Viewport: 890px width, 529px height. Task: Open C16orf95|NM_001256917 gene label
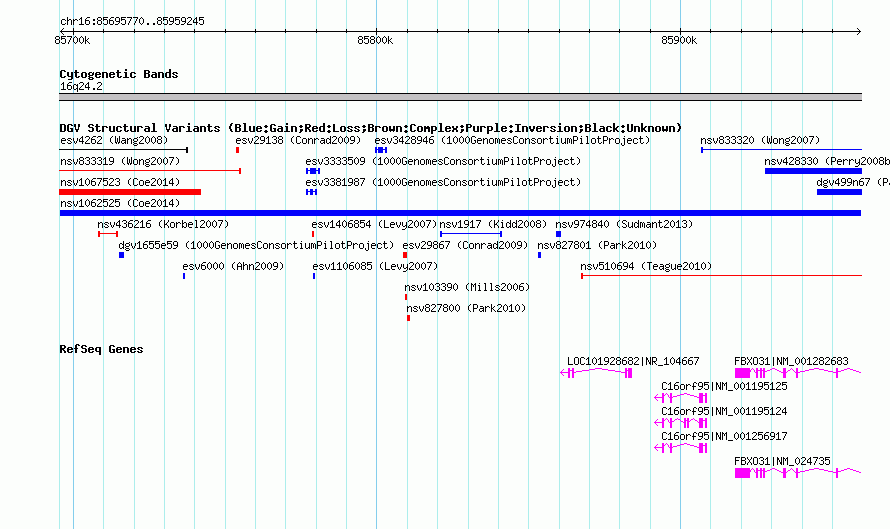724,436
